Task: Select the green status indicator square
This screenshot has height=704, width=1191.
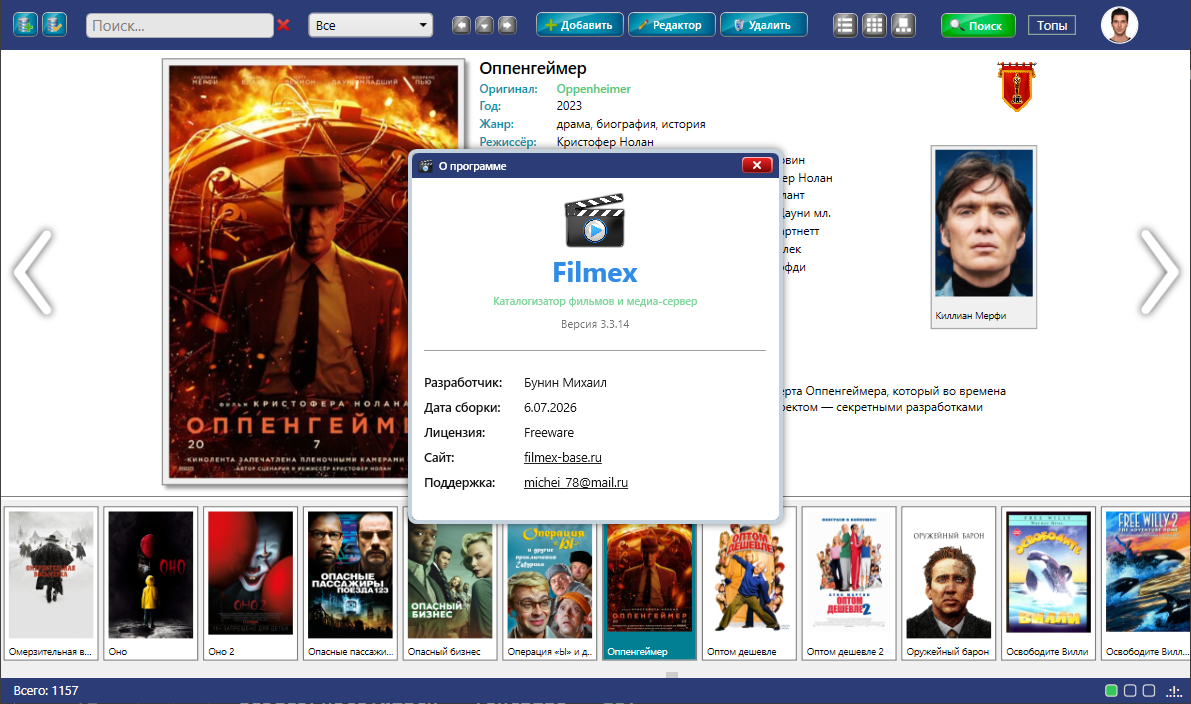Action: tap(1111, 690)
